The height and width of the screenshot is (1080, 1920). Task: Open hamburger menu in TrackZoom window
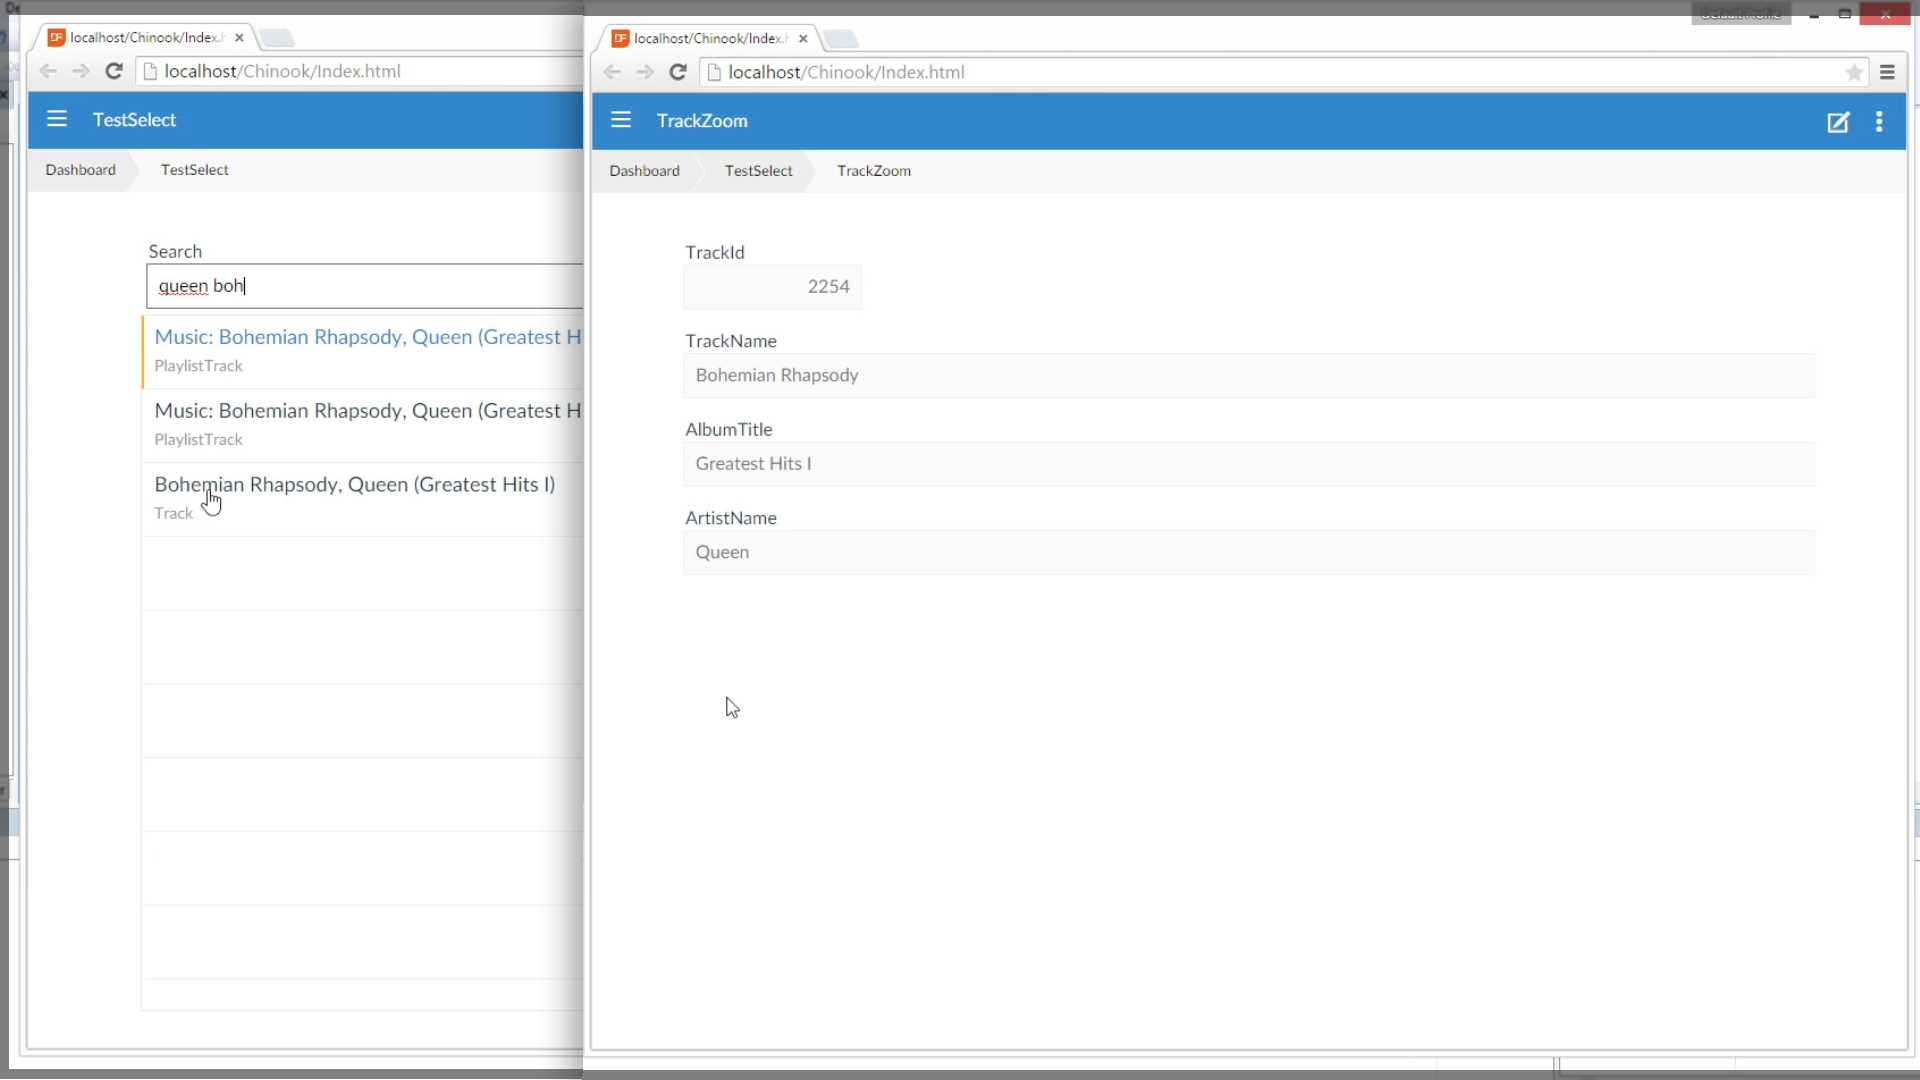tap(621, 120)
